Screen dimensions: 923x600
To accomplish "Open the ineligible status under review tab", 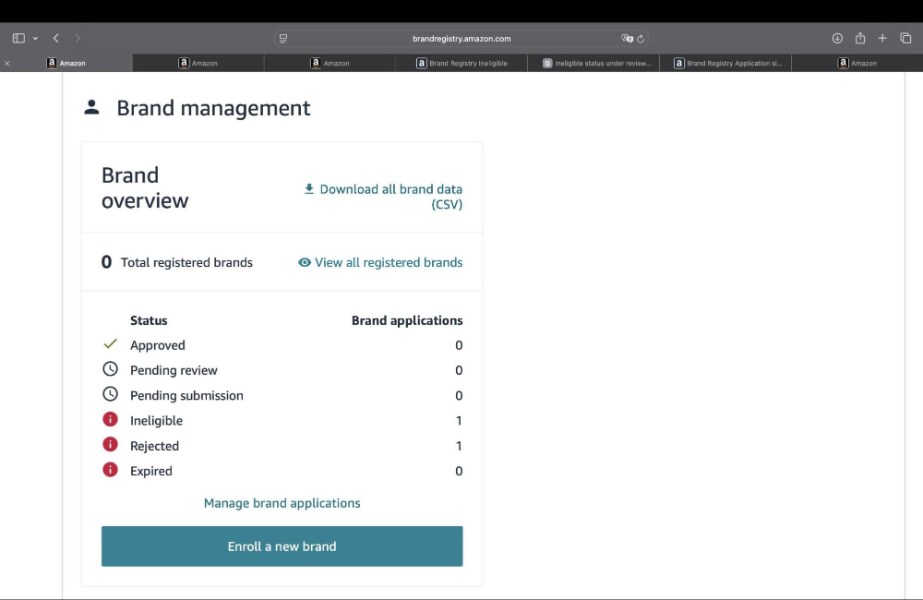I will pos(594,63).
